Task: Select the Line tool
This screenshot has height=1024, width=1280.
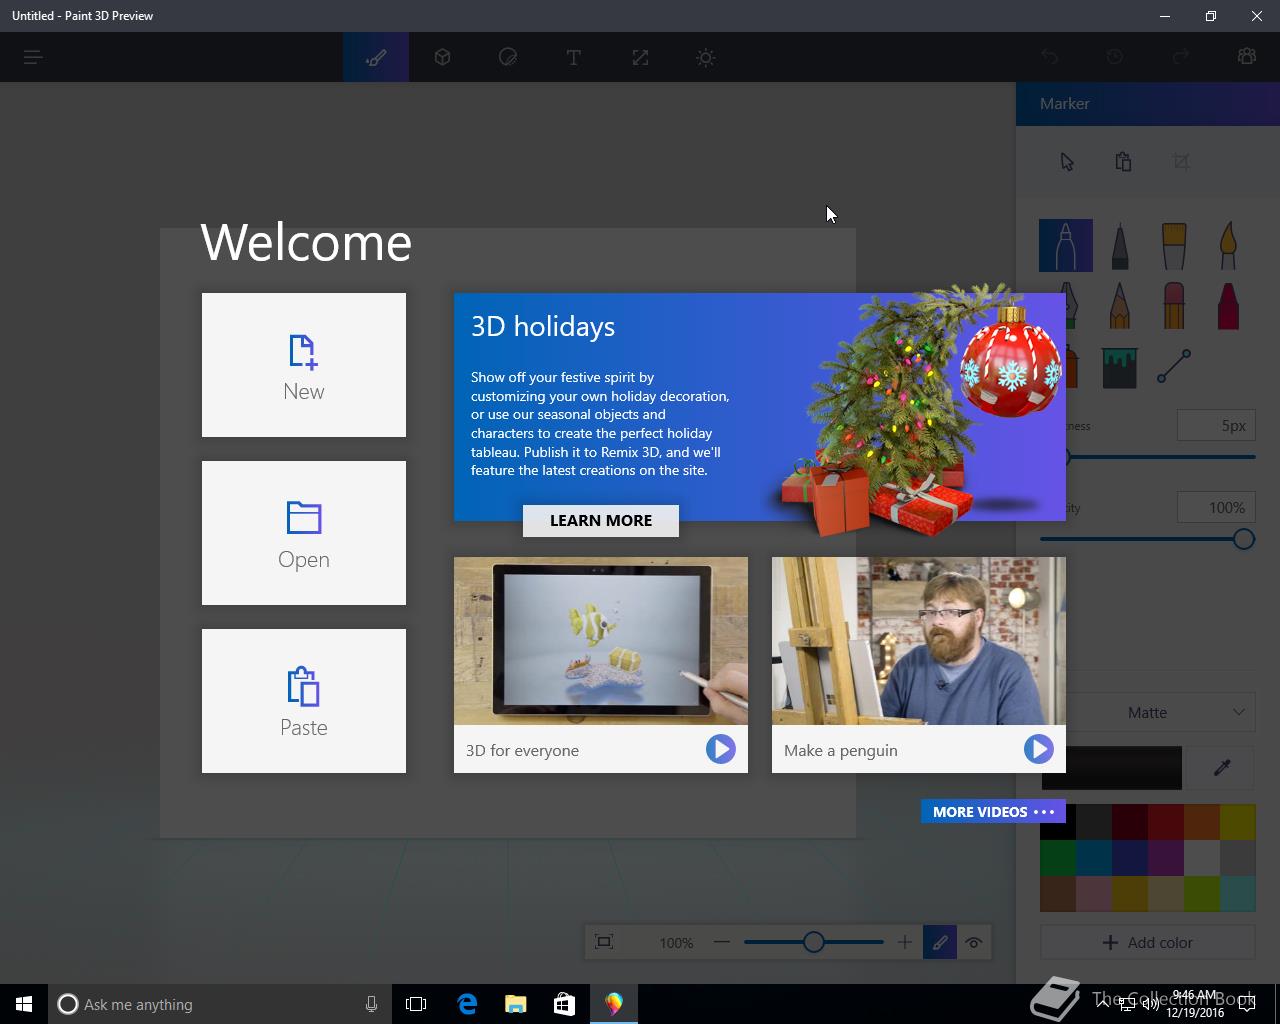Action: point(1174,366)
